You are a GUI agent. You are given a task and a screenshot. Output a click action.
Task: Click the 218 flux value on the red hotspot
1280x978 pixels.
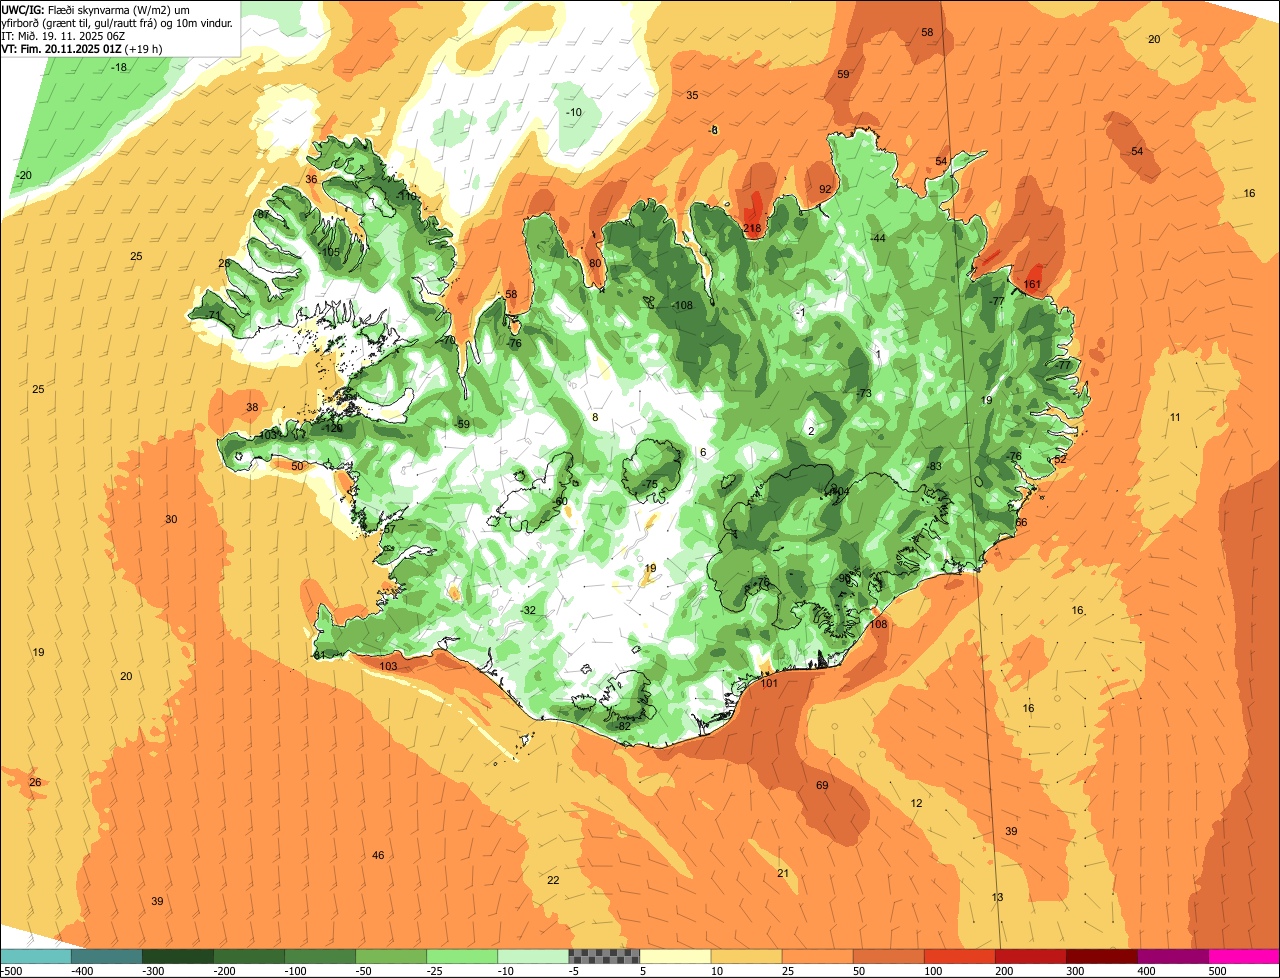[753, 229]
